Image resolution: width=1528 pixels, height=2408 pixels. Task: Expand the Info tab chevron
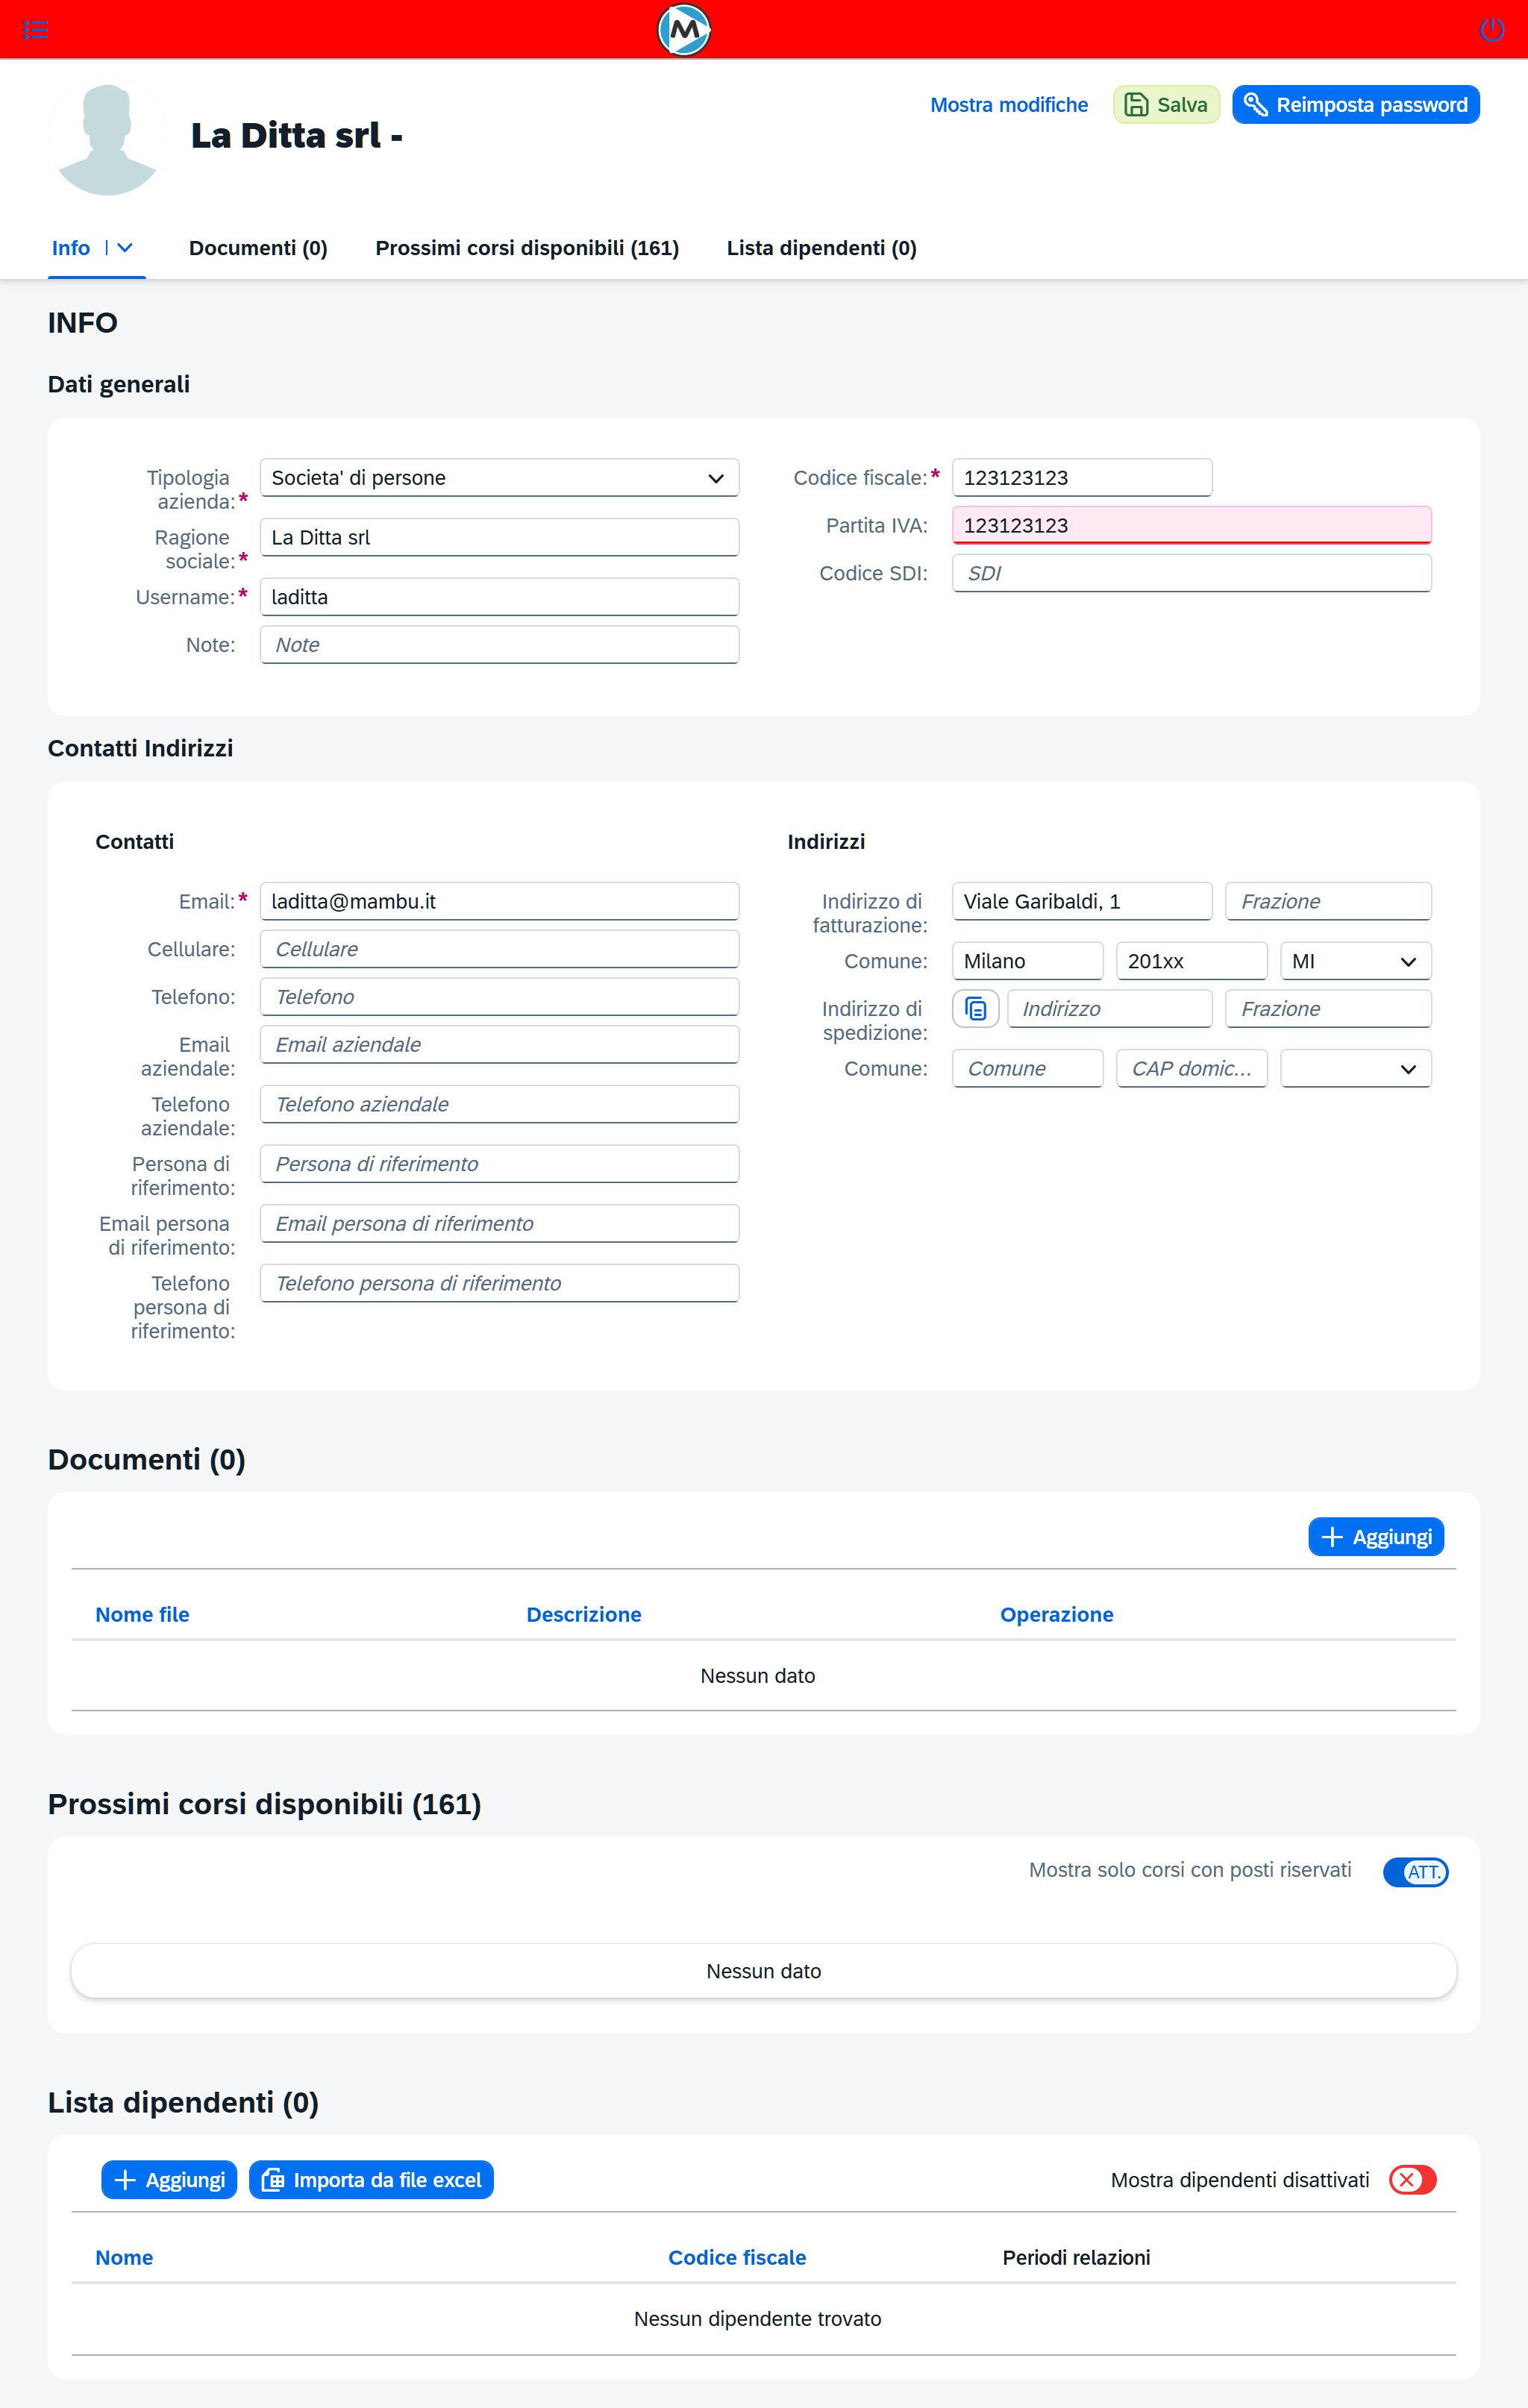tap(125, 248)
